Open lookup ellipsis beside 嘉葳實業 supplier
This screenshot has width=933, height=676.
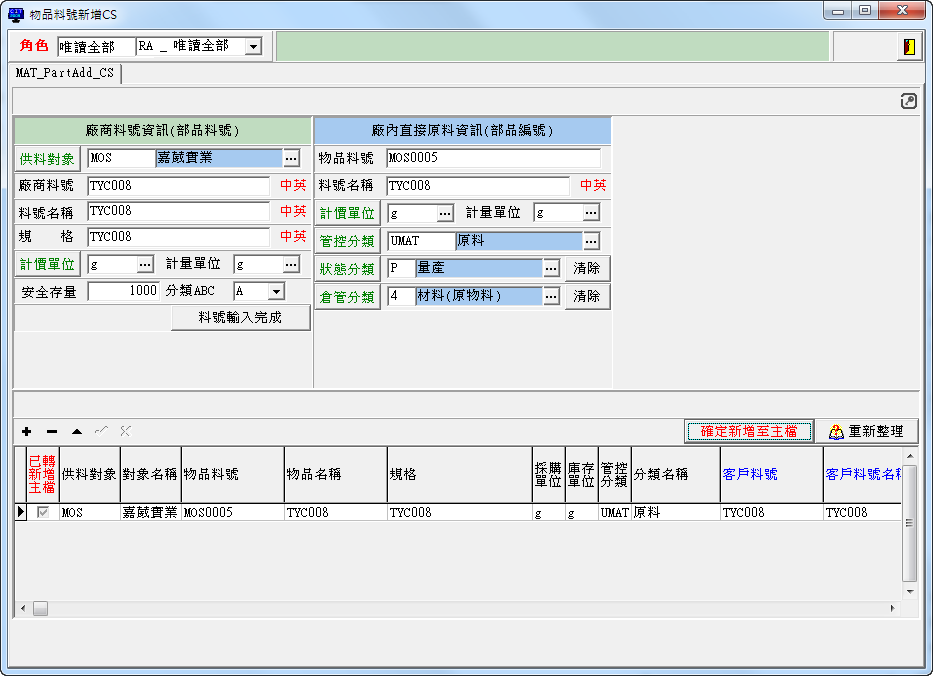(291, 158)
